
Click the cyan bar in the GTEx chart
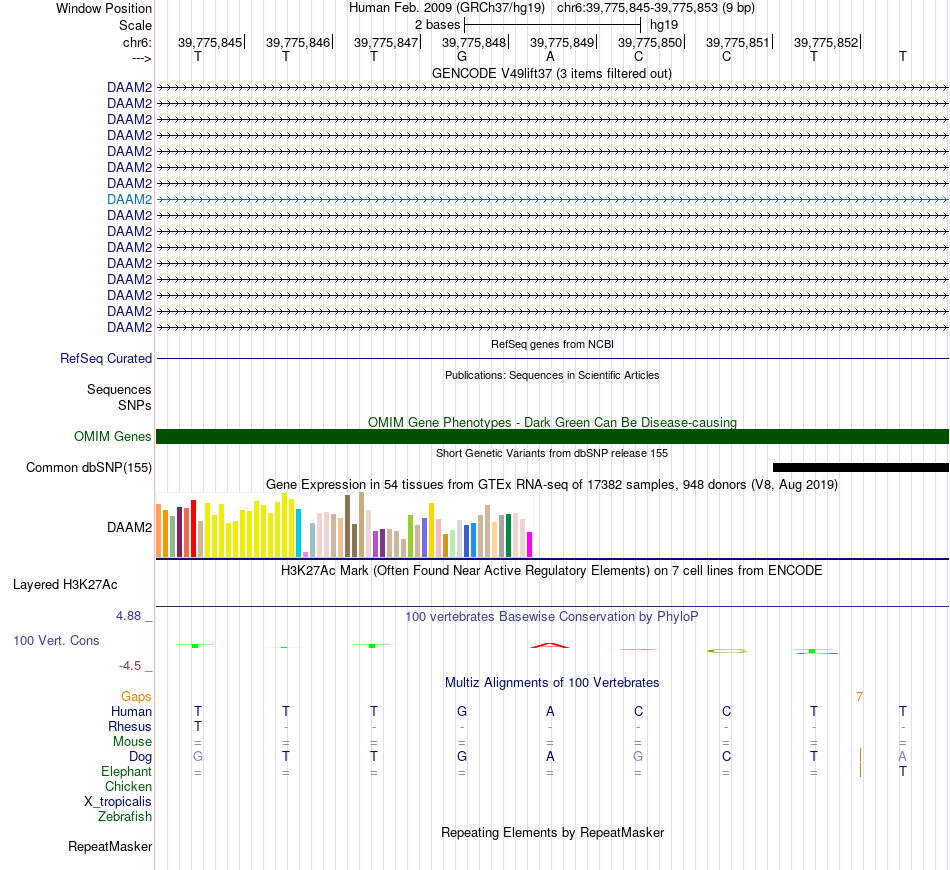tap(298, 533)
